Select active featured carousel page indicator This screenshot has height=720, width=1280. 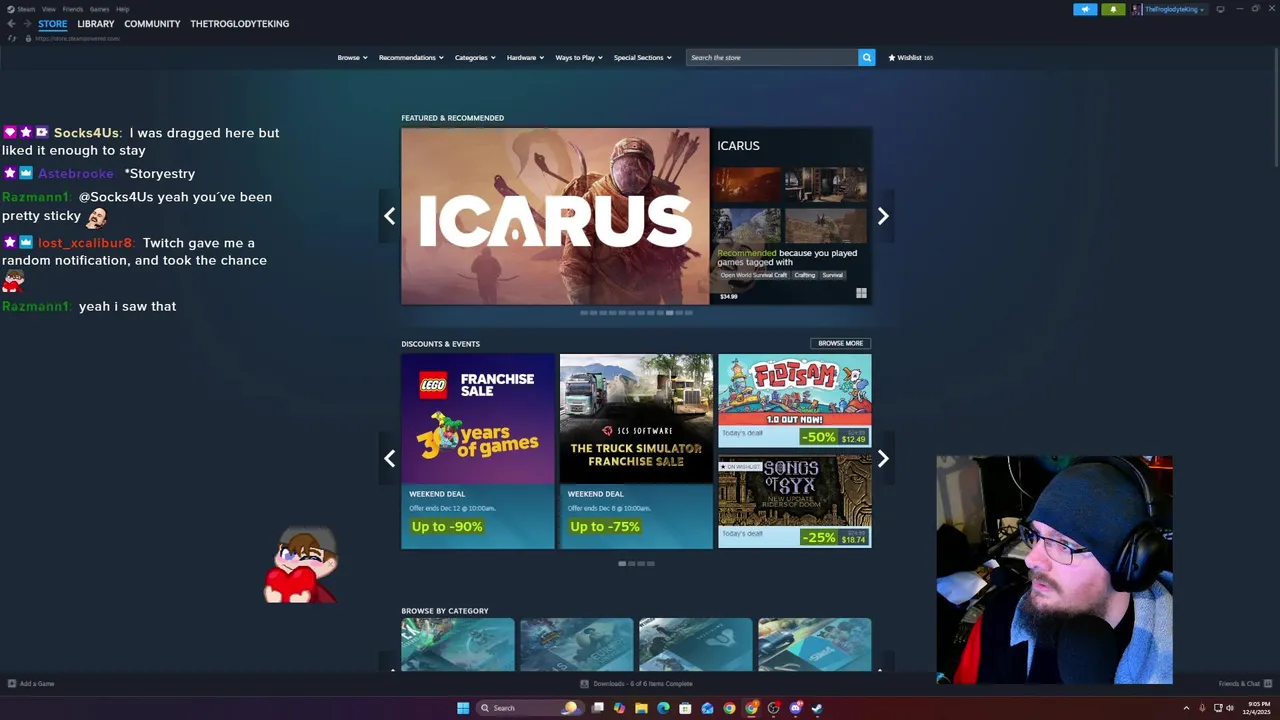tap(669, 313)
